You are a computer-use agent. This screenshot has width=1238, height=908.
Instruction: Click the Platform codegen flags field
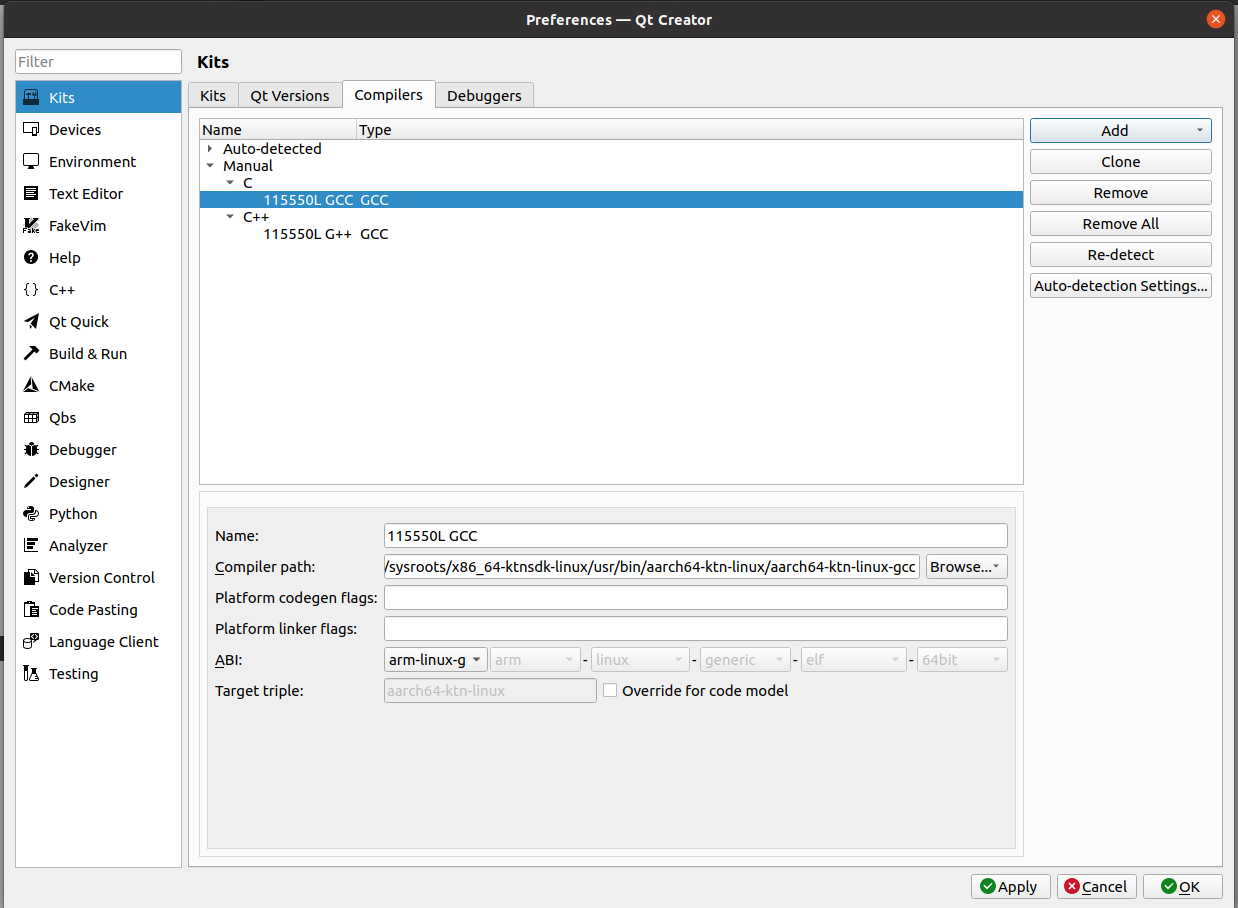pyautogui.click(x=695, y=598)
